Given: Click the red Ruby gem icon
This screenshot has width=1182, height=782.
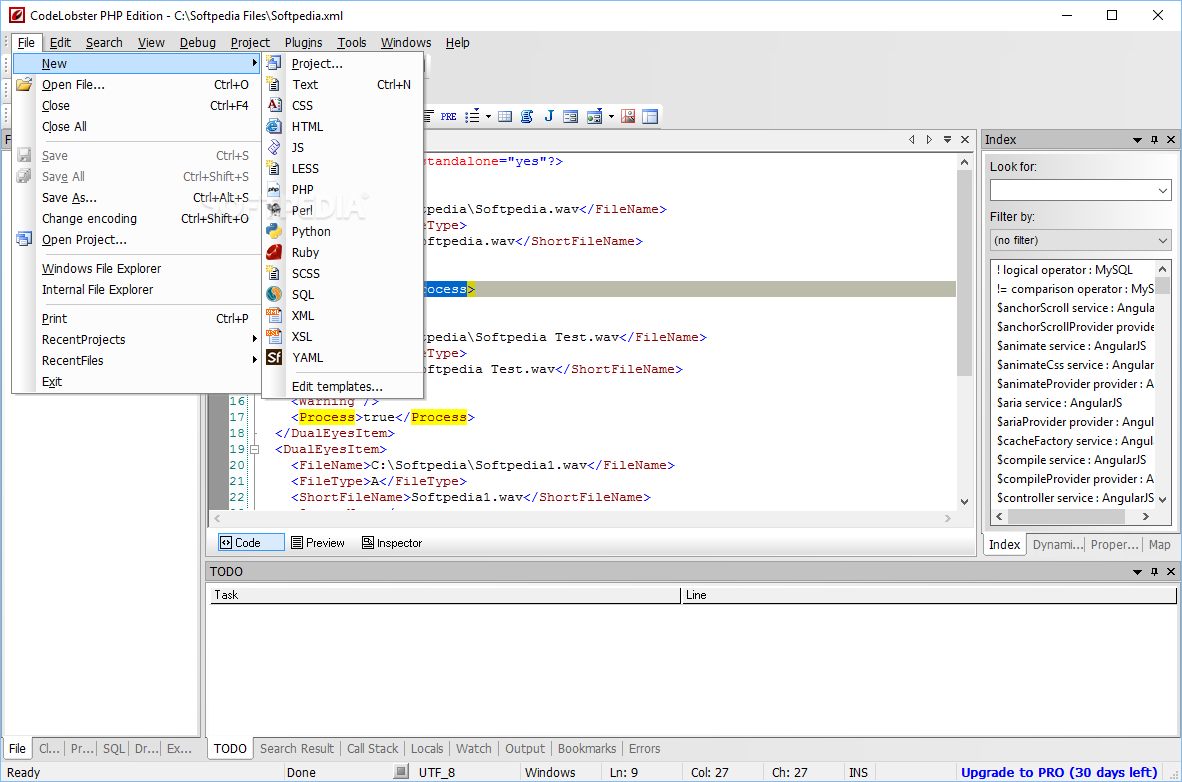Looking at the screenshot, I should tap(274, 252).
